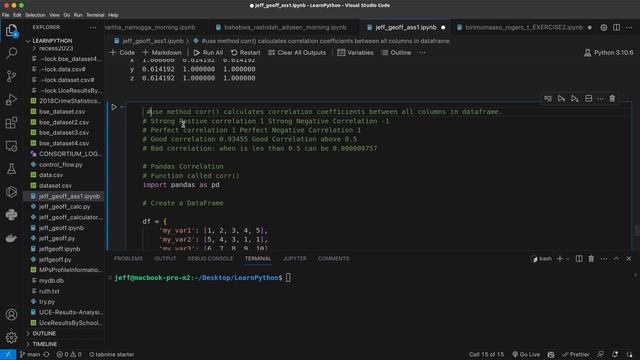640x360 pixels.
Task: Maximize the panel size chevron
Action: click(x=616, y=259)
